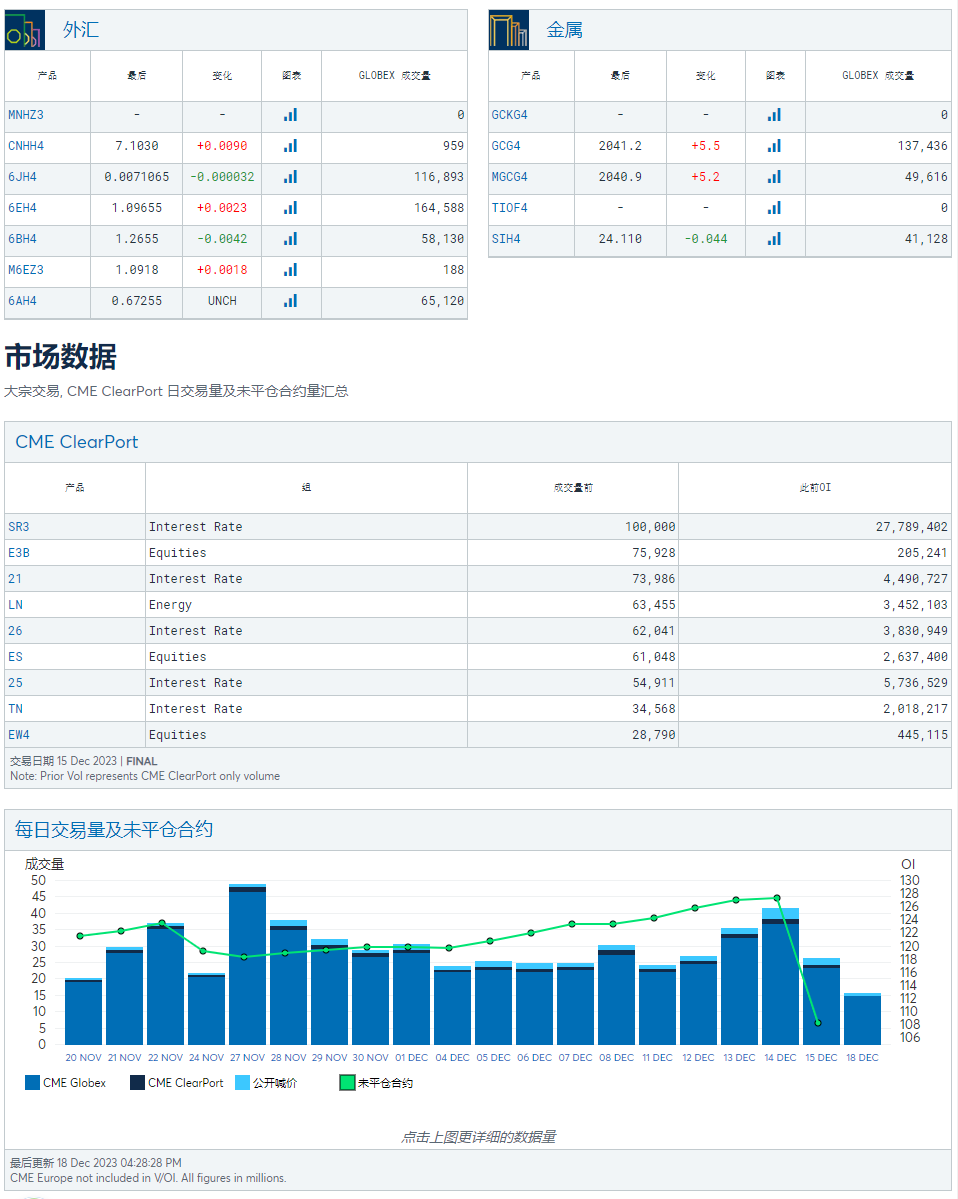This screenshot has width=958, height=1199.
Task: Open product 21 in ClearPort table
Action: click(x=15, y=579)
